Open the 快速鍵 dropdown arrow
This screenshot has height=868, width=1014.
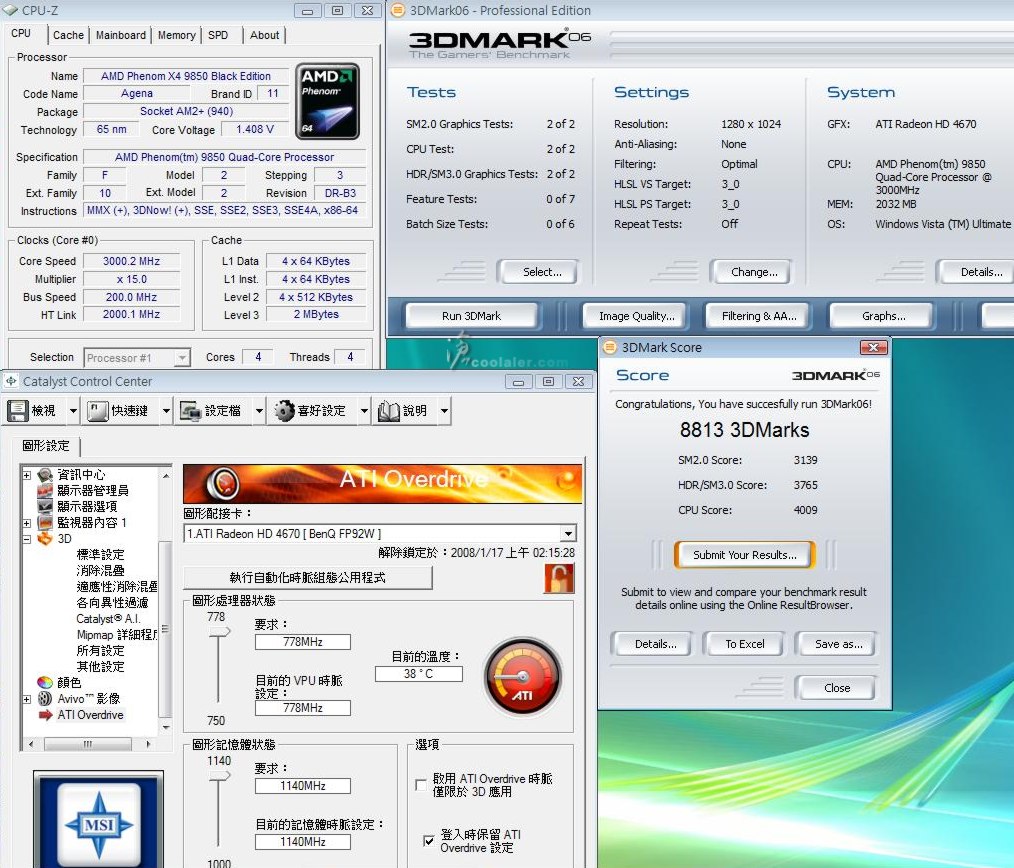(x=166, y=411)
